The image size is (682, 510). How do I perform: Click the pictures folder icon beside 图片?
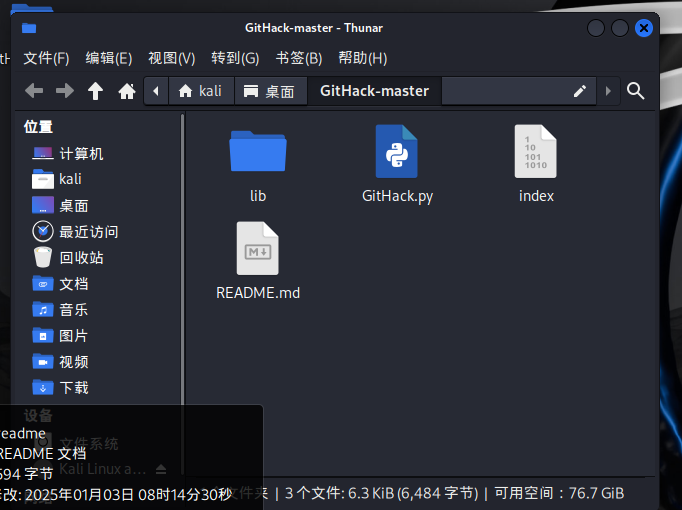tap(43, 336)
